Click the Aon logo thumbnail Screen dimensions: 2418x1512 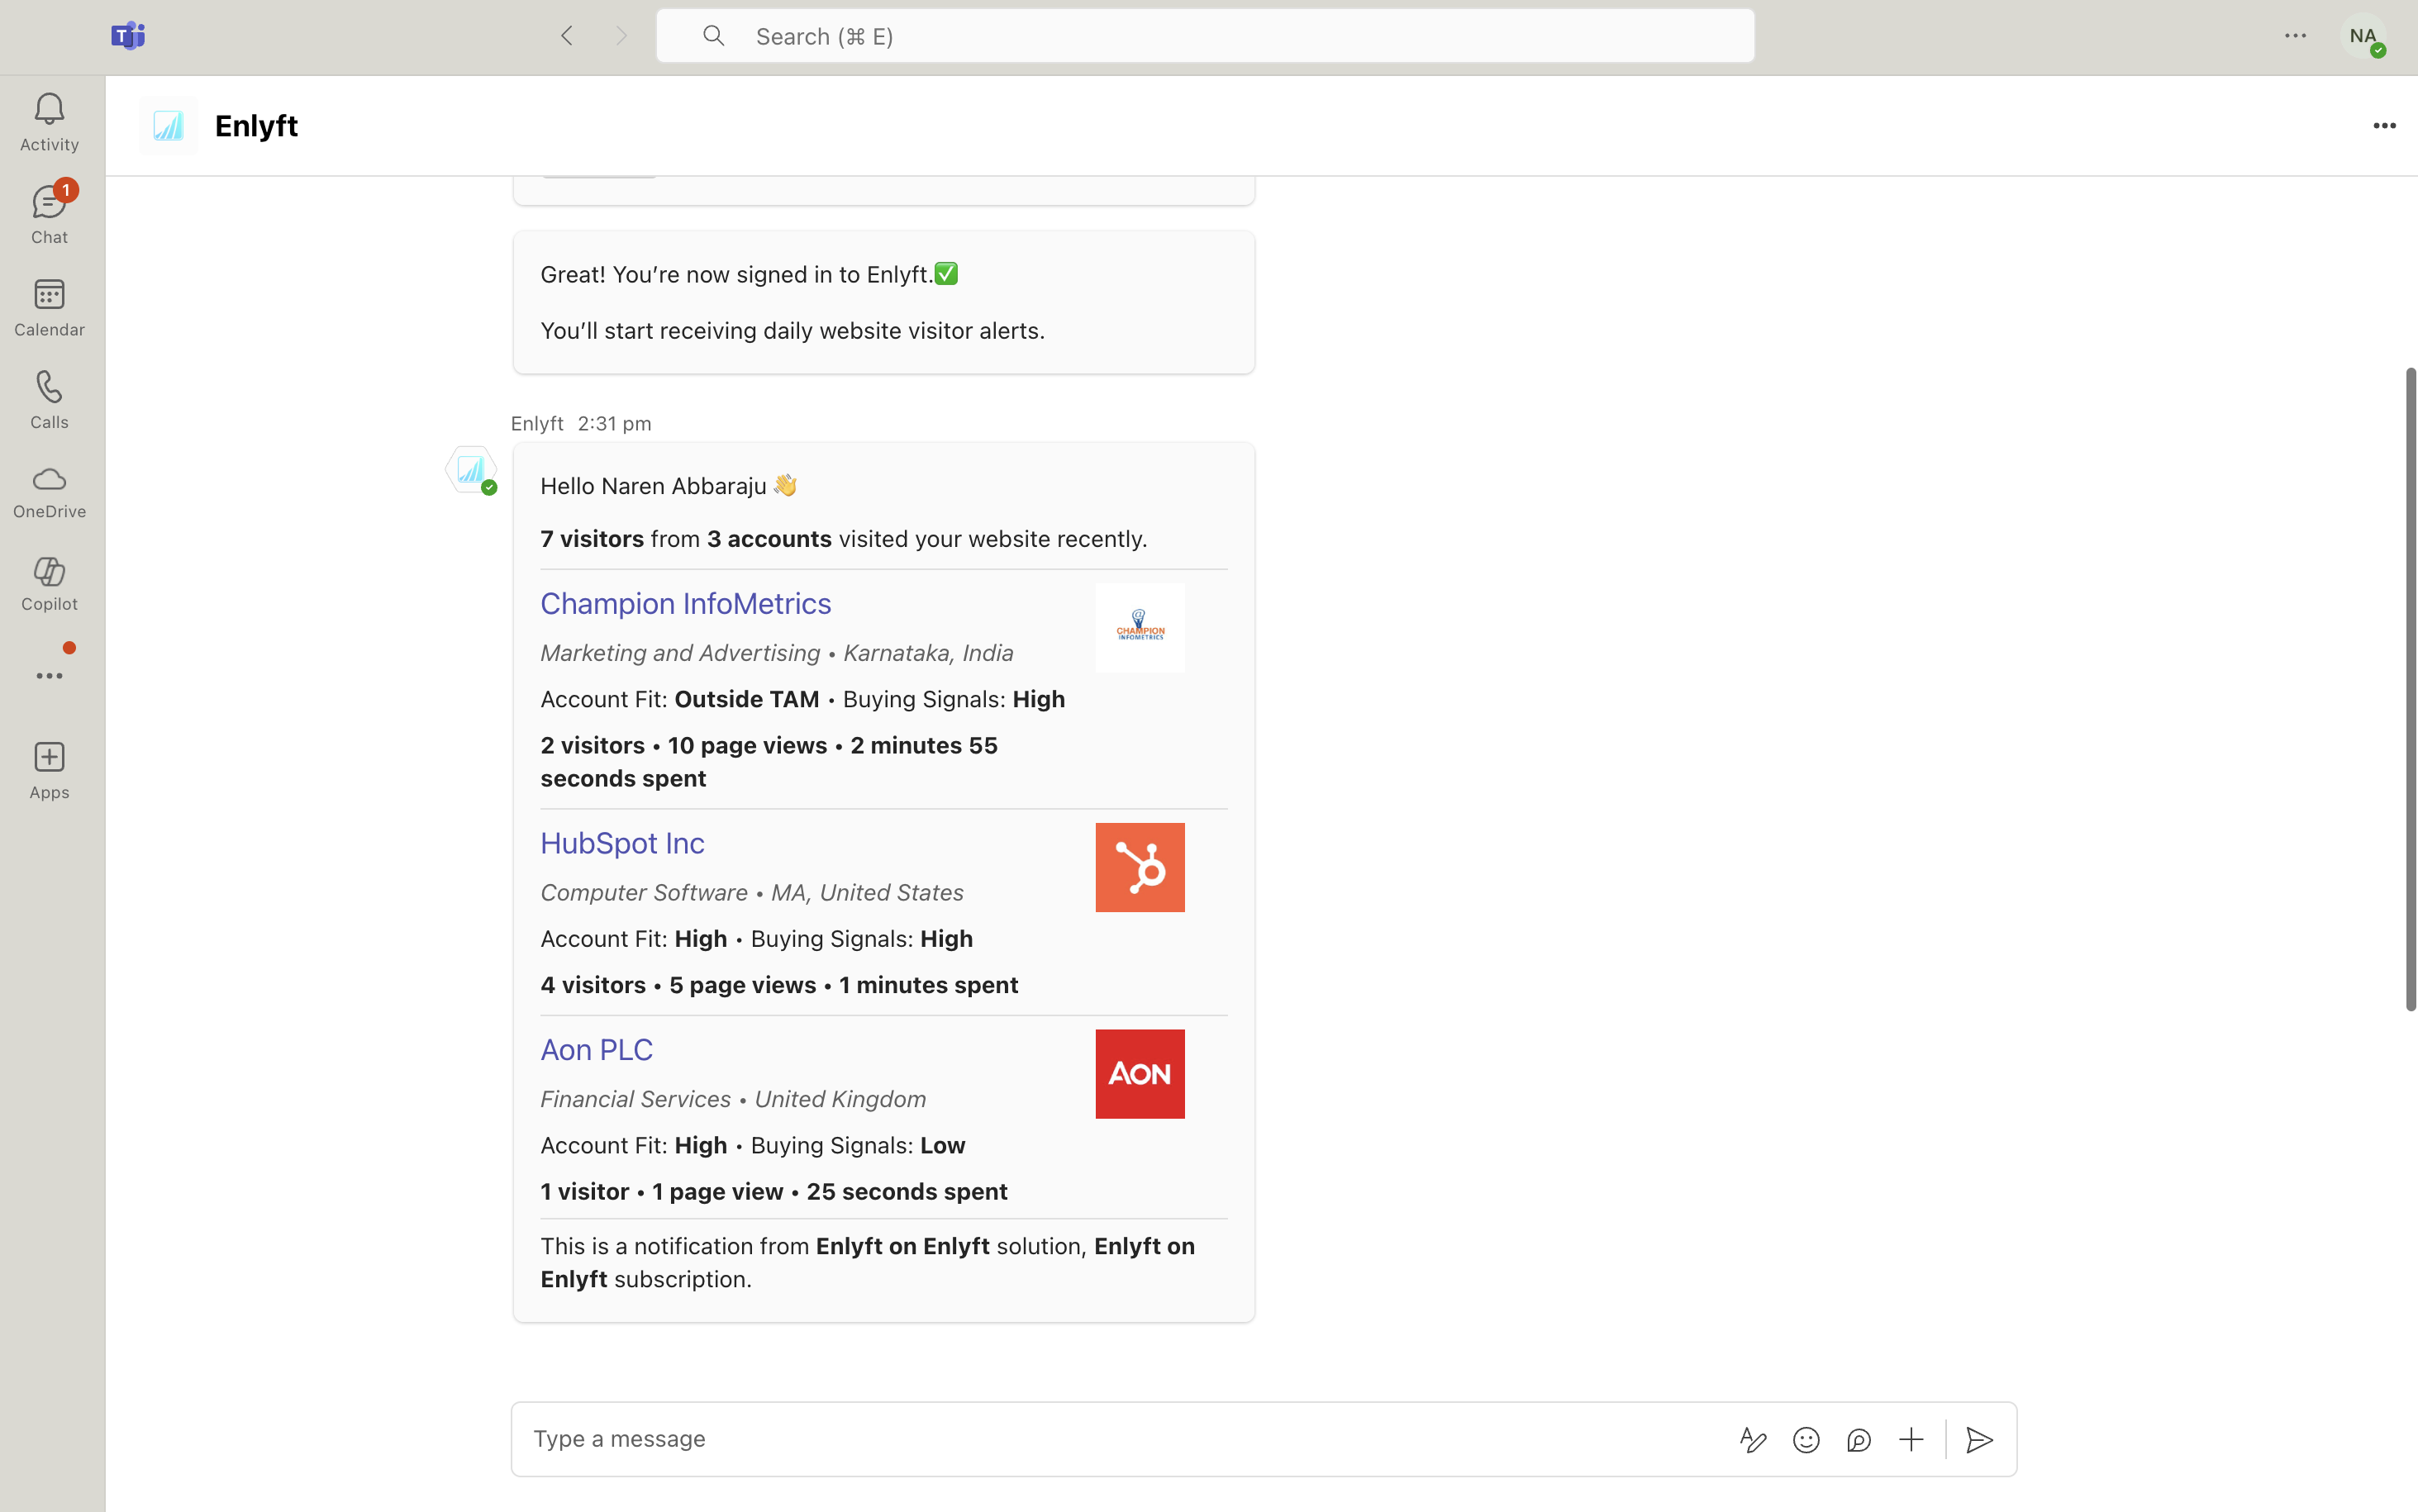pyautogui.click(x=1140, y=1074)
